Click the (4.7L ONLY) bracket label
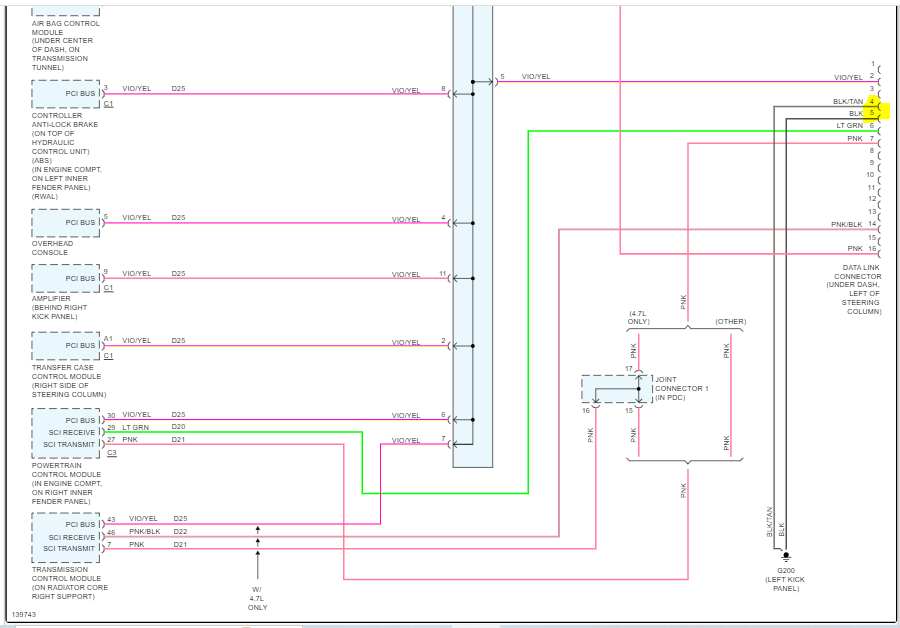 coord(638,317)
